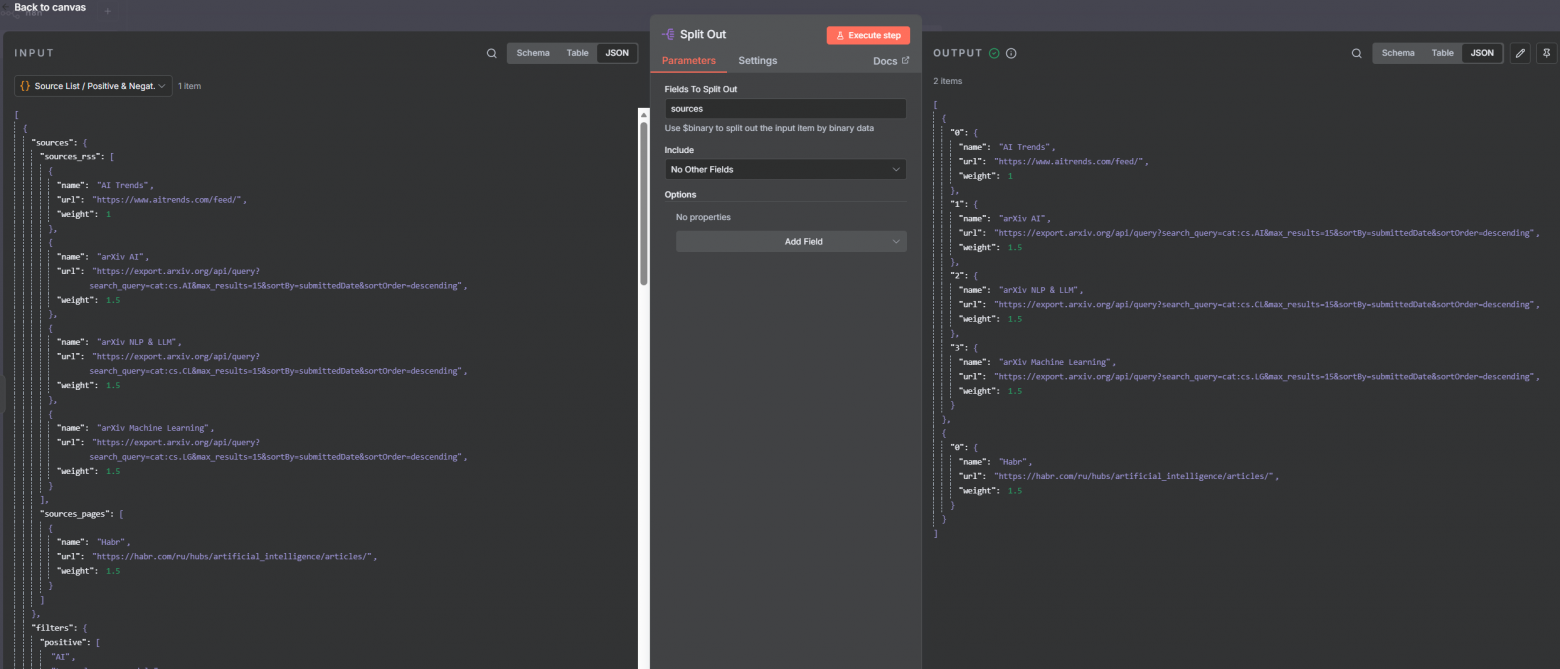Select the Parameters tab
The width and height of the screenshot is (1560, 669).
click(689, 61)
